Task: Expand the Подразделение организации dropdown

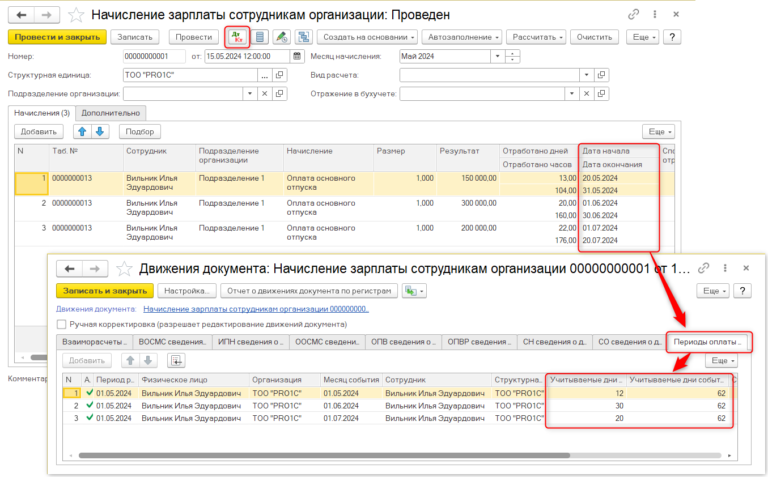Action: click(x=250, y=94)
